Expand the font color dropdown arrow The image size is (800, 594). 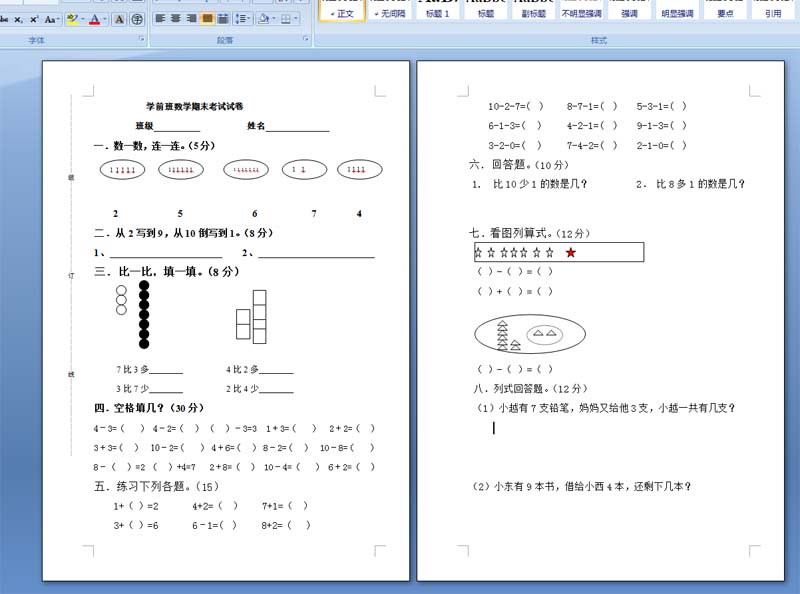[x=105, y=19]
